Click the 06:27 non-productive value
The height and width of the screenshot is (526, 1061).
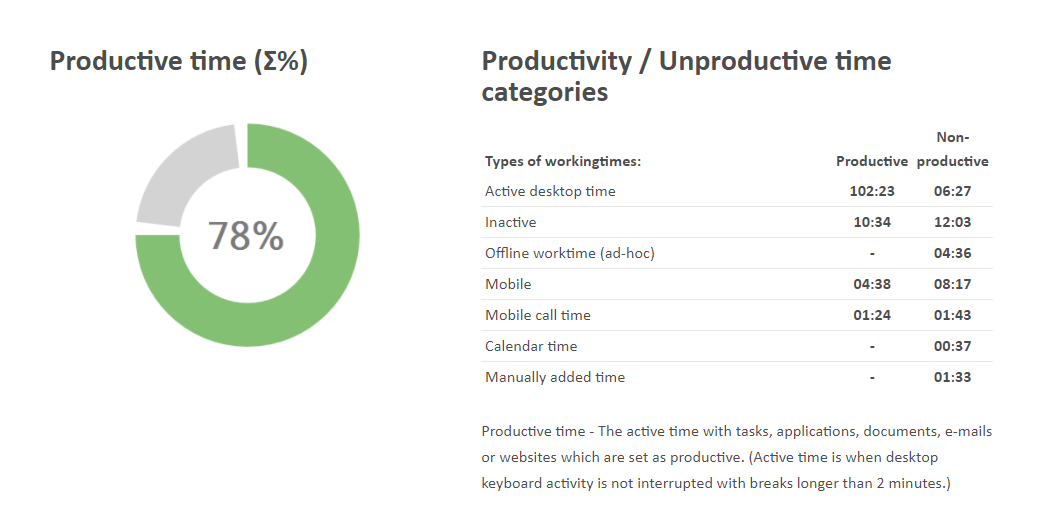pos(953,191)
